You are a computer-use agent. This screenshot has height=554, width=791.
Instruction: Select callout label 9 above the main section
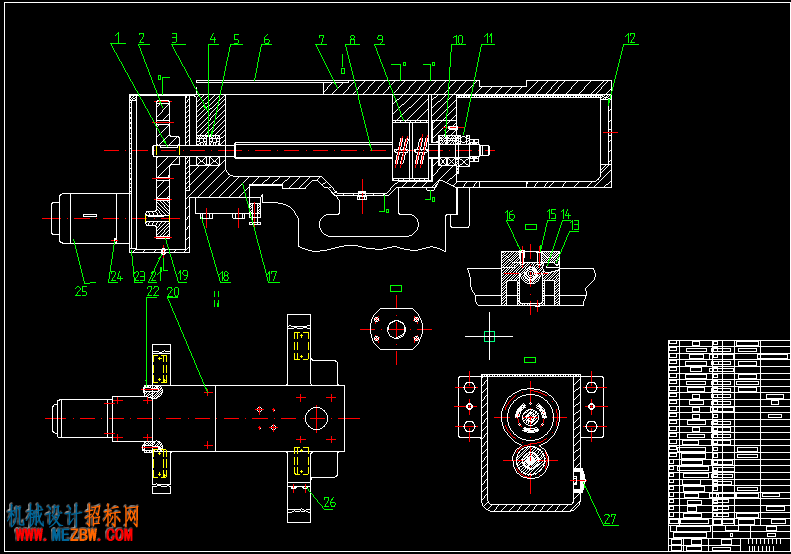coord(380,39)
